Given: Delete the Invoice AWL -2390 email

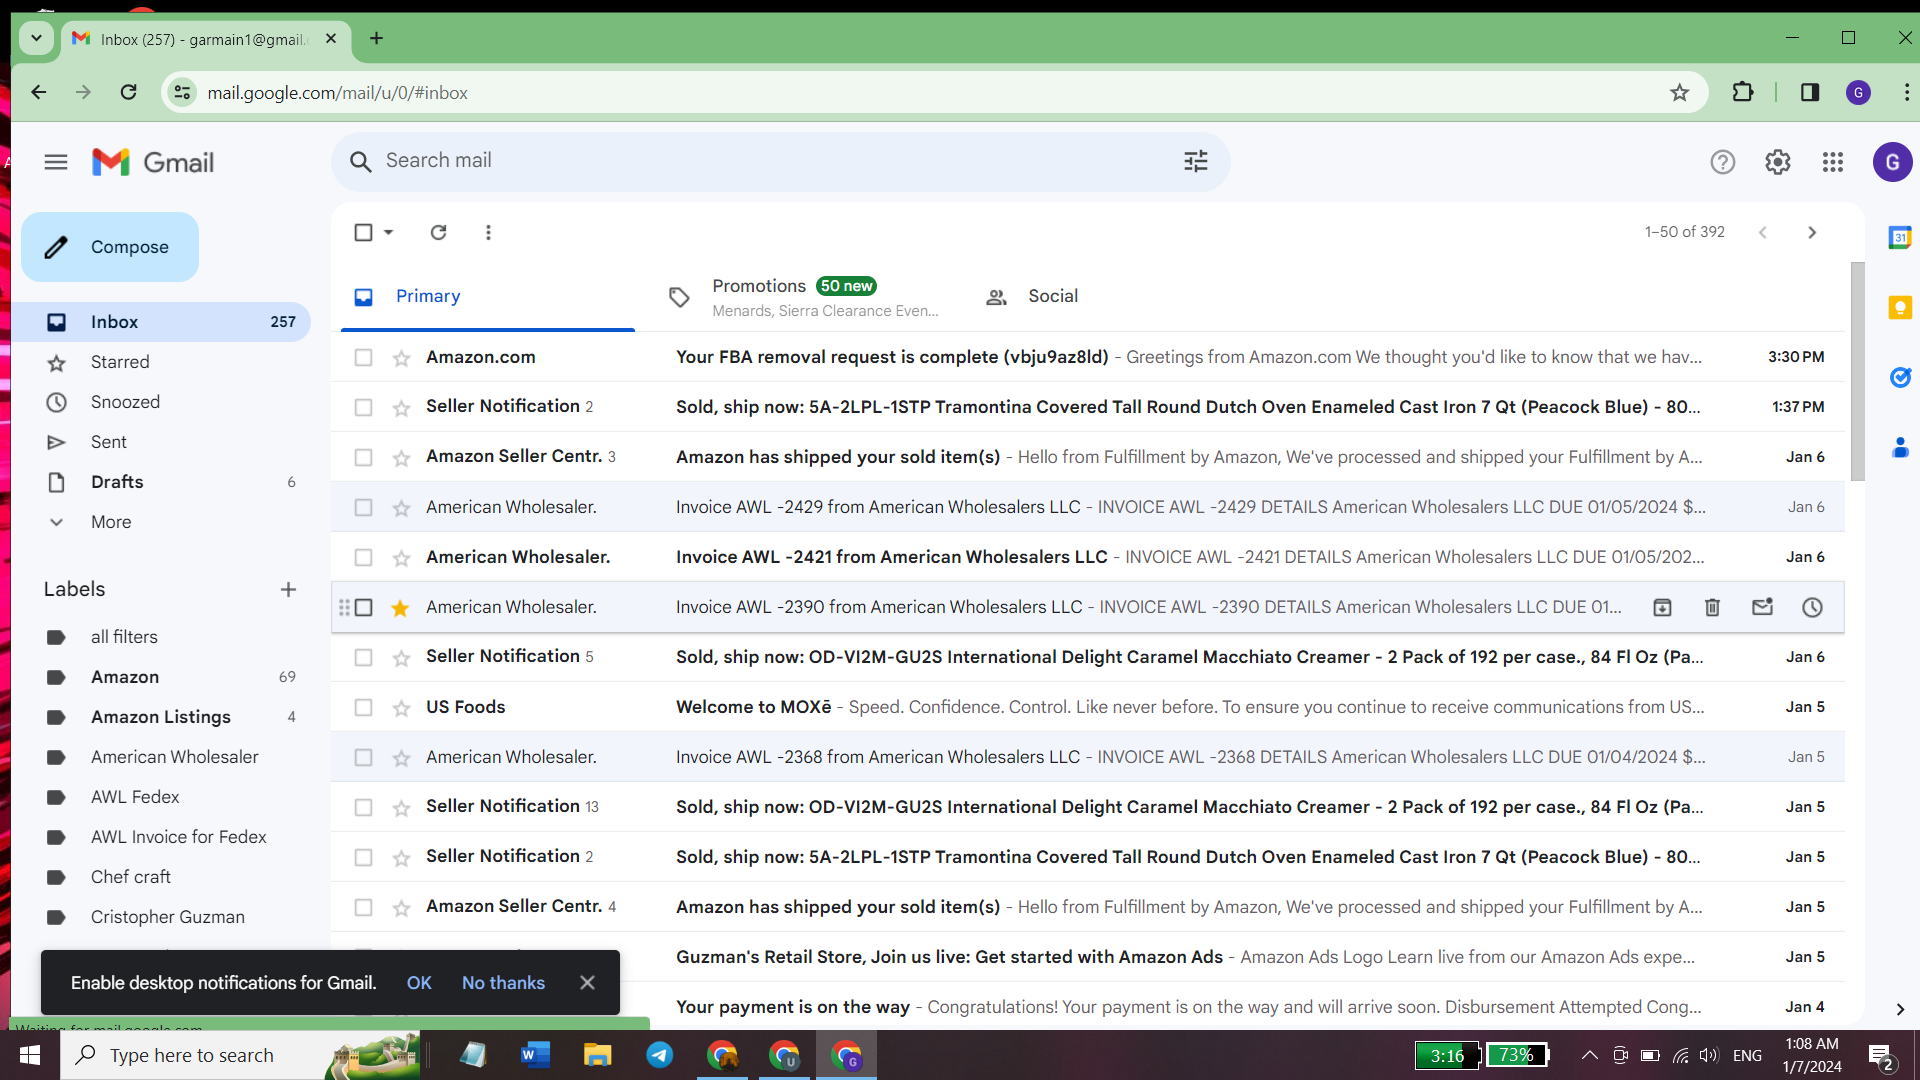Looking at the screenshot, I should (1712, 607).
